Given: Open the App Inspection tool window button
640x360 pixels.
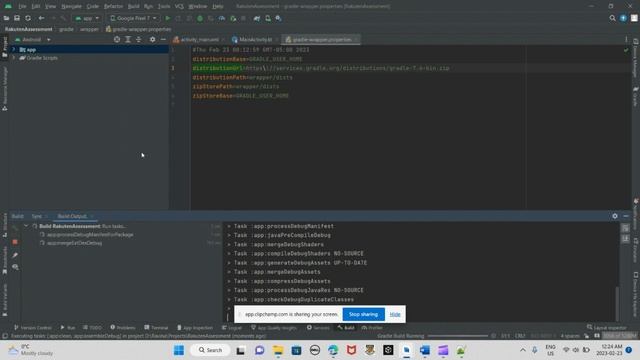Looking at the screenshot, I should click(x=195, y=327).
